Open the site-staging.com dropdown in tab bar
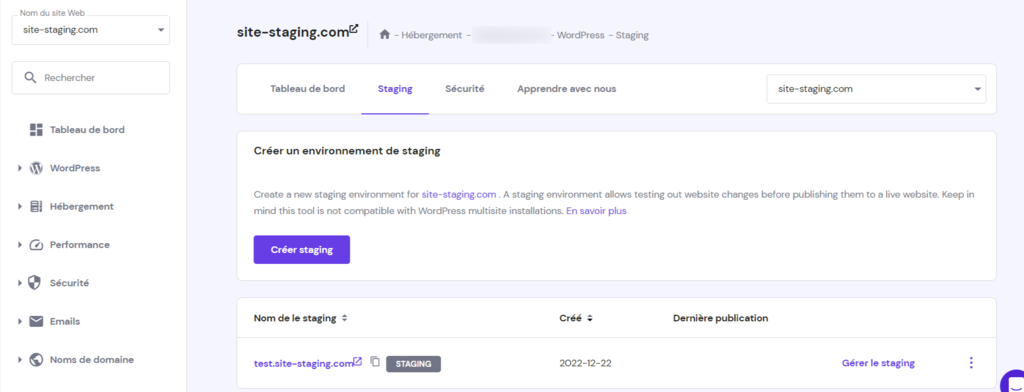1024x392 pixels. click(876, 89)
